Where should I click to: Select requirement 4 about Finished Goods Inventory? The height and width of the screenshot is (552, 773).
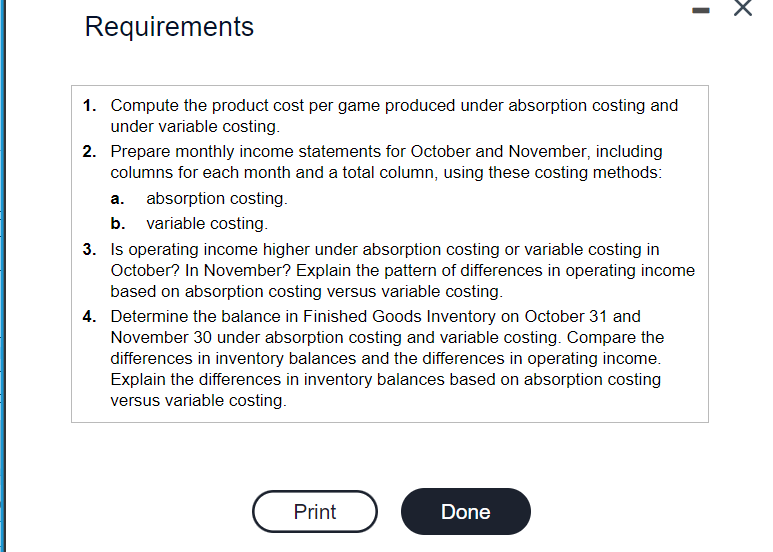387,358
